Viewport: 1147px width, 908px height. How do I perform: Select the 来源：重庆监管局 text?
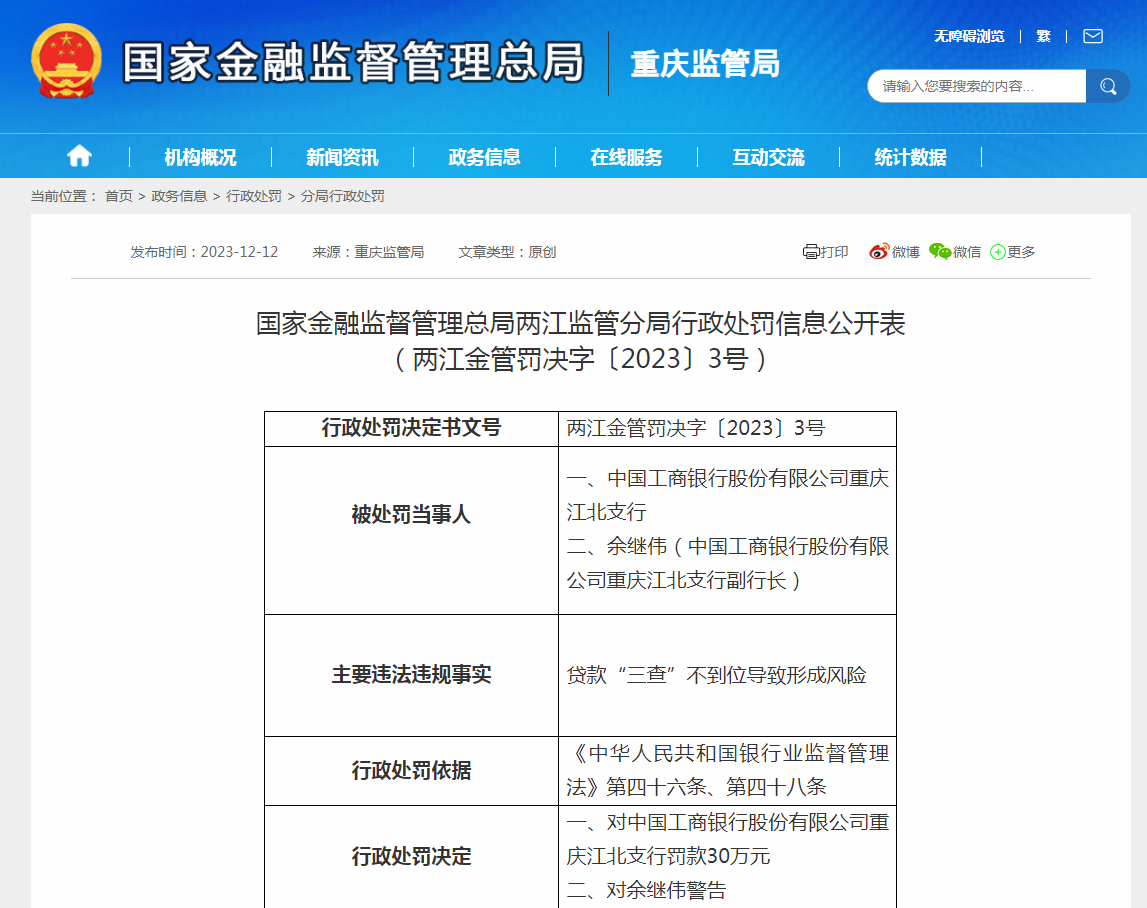(368, 252)
